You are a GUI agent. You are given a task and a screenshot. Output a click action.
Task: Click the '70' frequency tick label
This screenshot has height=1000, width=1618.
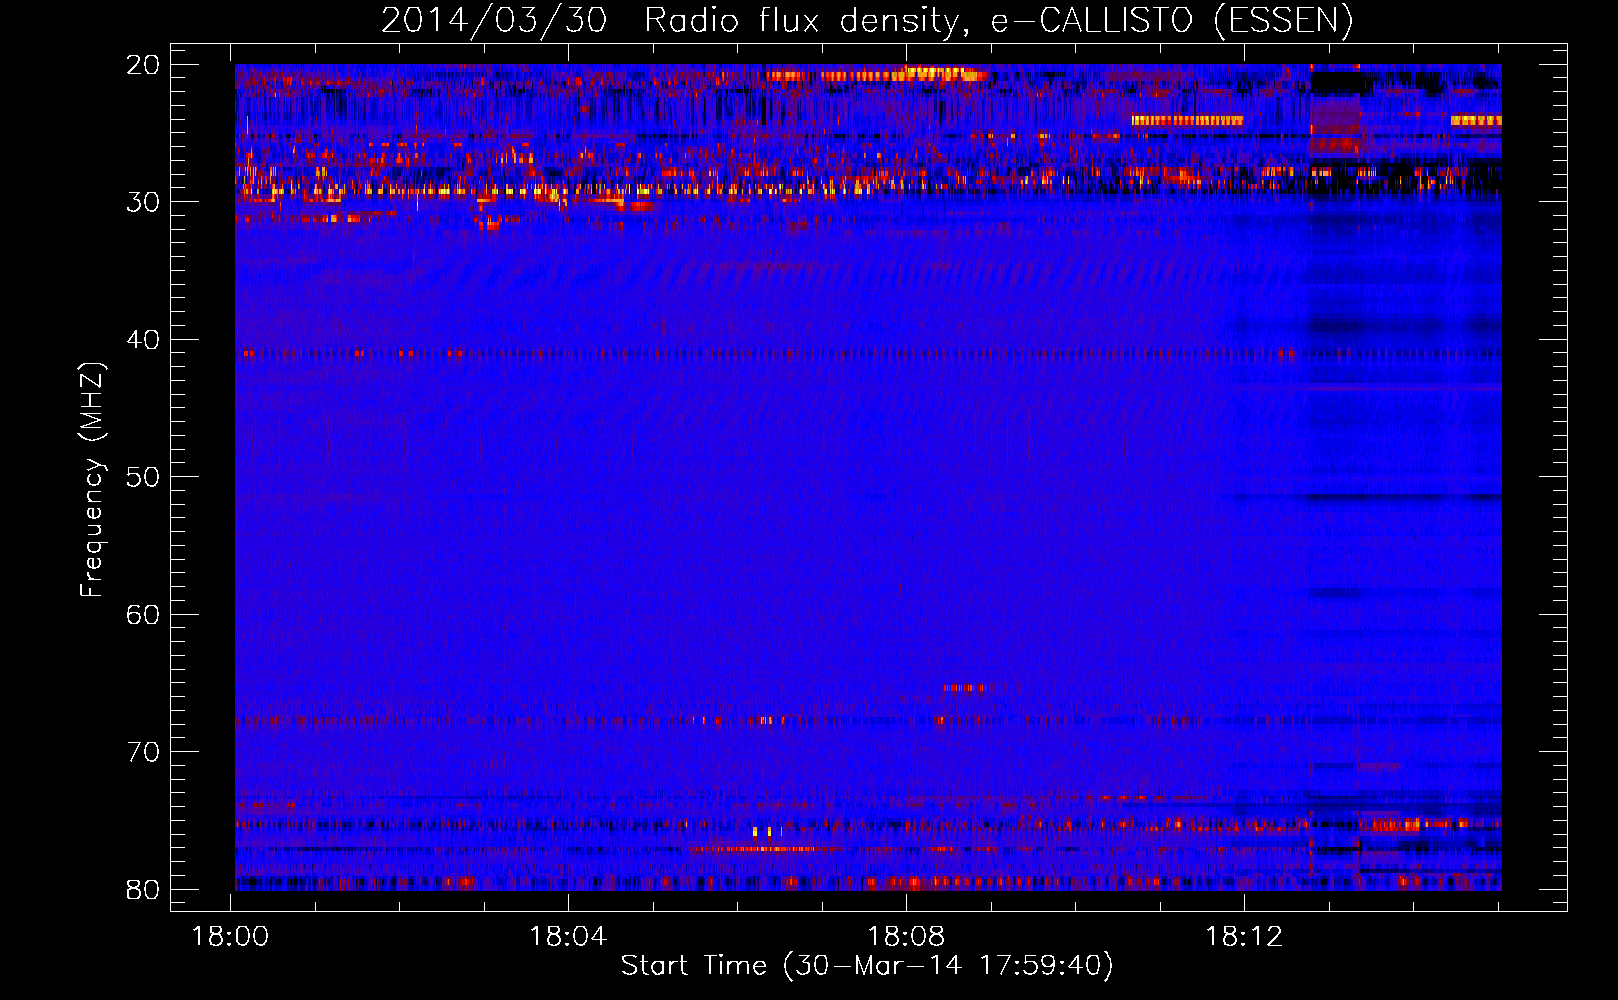(x=143, y=752)
